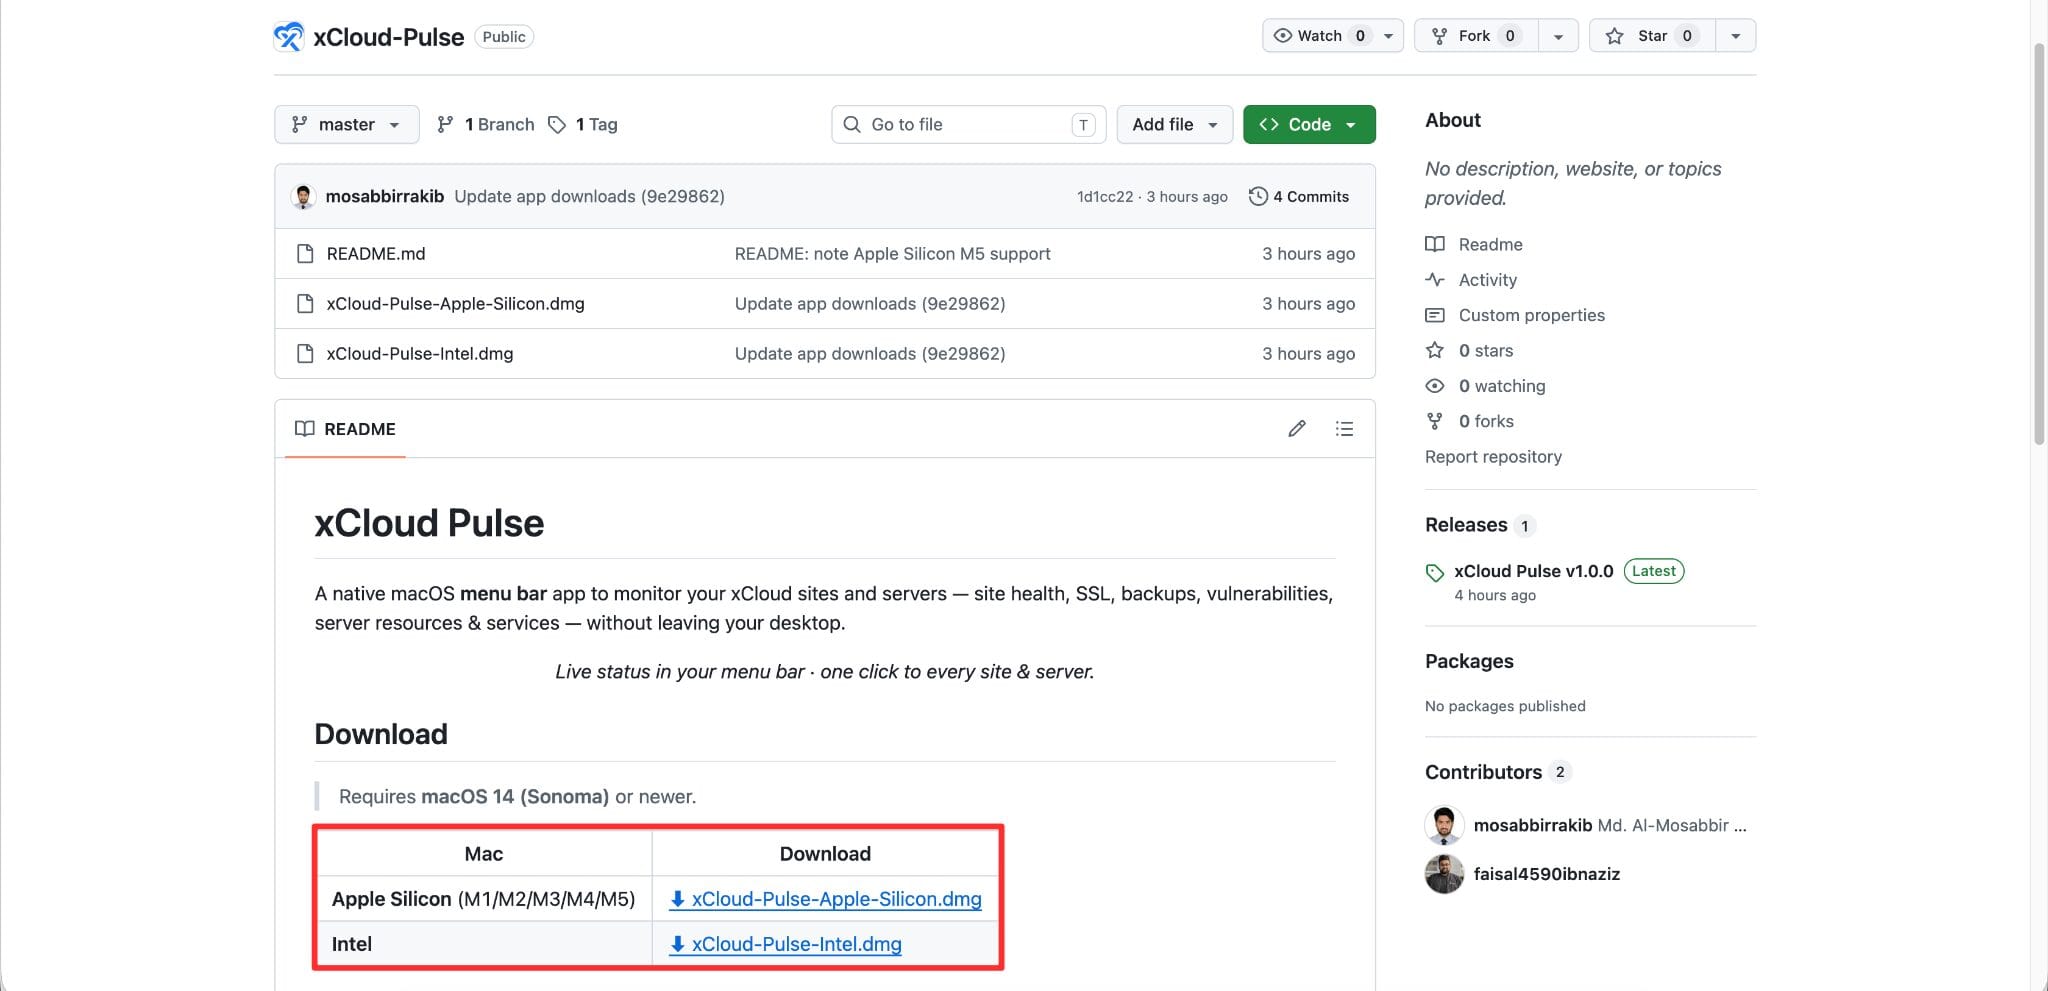
Task: Star the xCloud-Pulse repository
Action: coord(1652,36)
